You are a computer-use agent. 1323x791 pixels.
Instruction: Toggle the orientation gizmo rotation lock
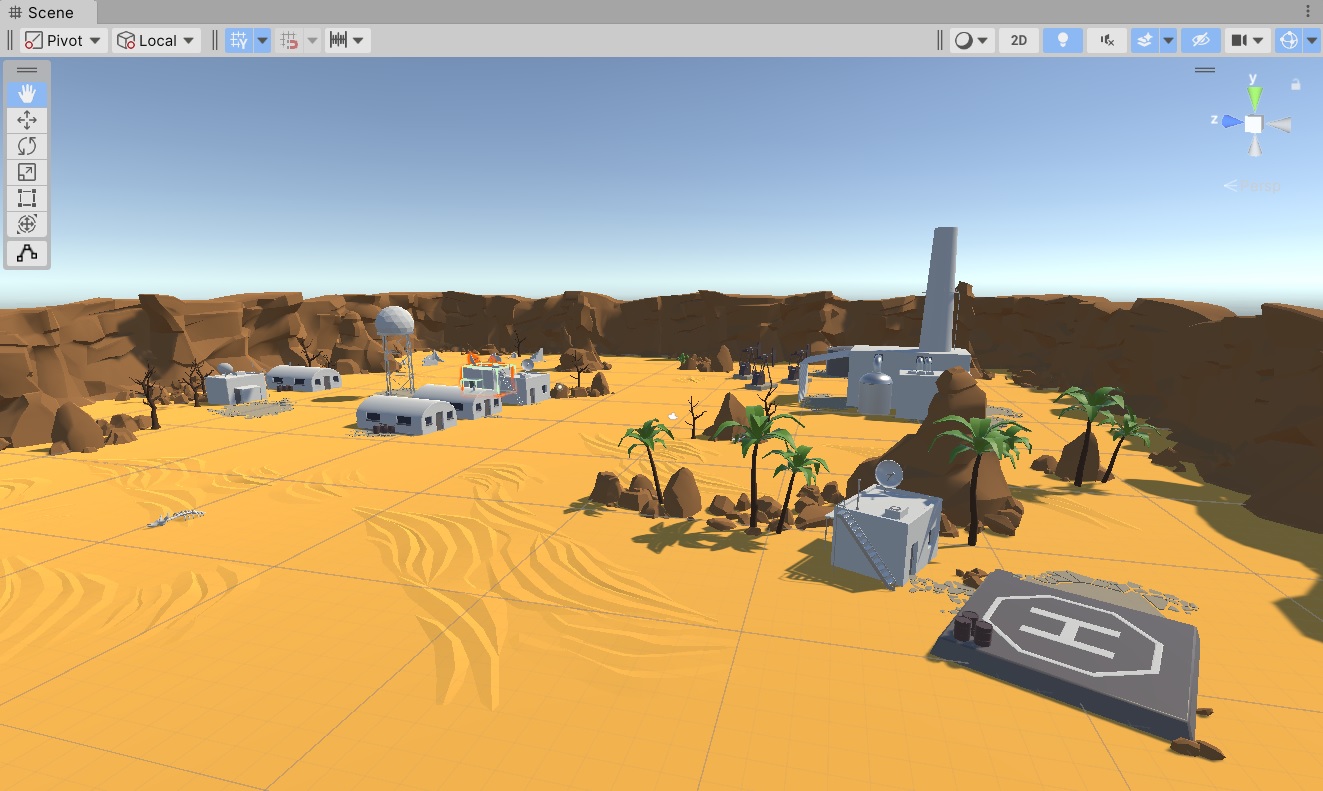click(1296, 85)
